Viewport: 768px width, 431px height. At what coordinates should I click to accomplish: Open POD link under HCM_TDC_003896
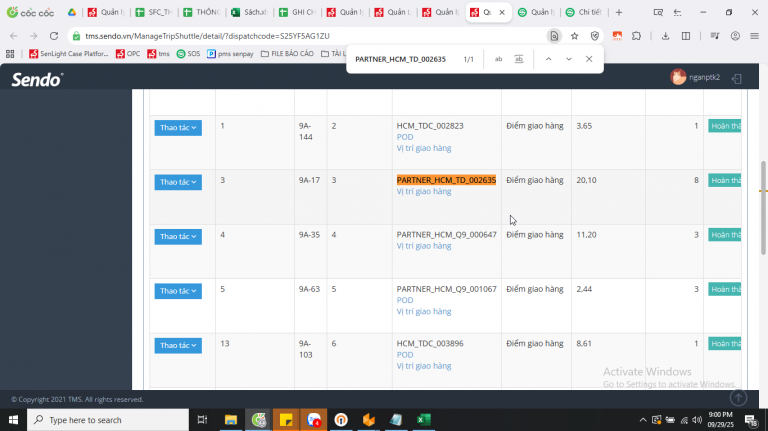[405, 354]
